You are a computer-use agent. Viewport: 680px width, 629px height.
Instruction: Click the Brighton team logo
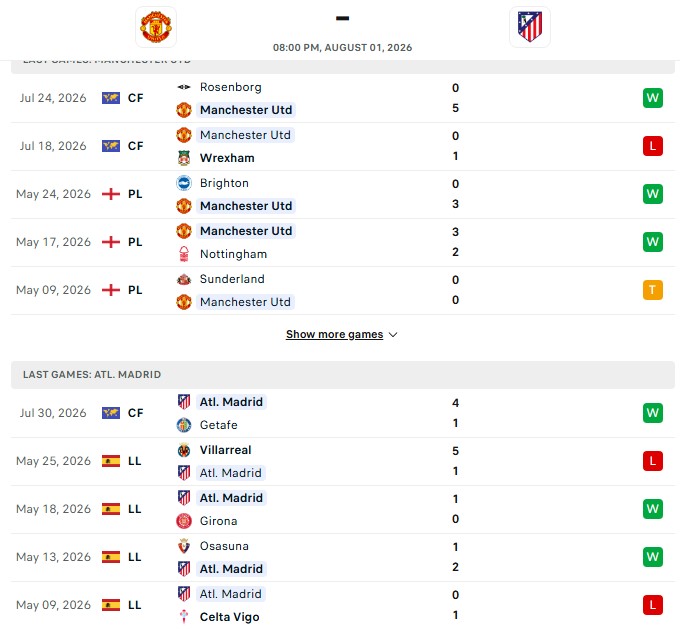pyautogui.click(x=184, y=183)
